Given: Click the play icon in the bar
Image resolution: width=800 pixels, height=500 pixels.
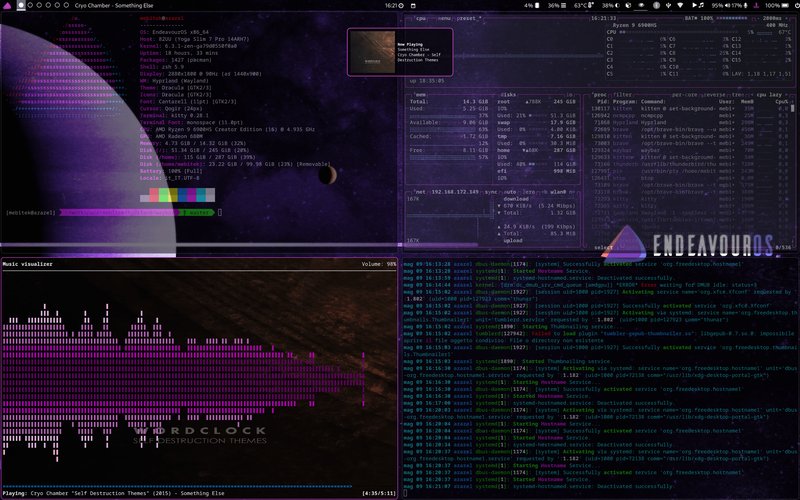Looking at the screenshot, I should [x=694, y=6].
